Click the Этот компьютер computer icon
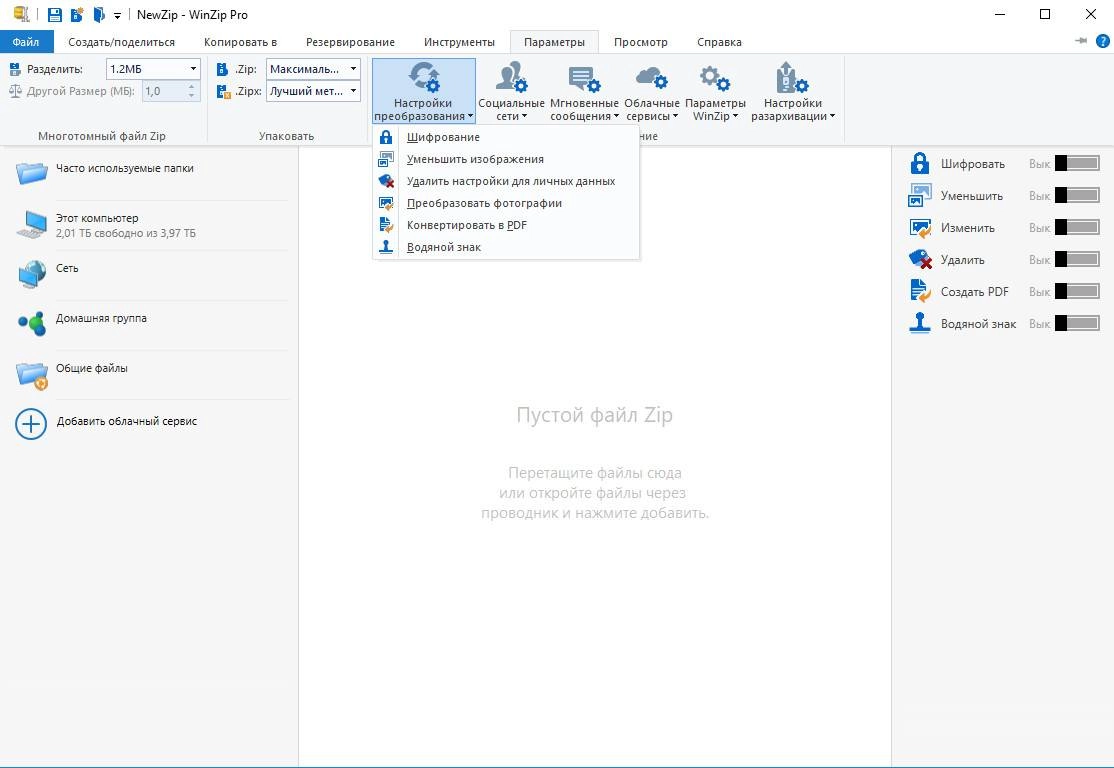Image resolution: width=1114 pixels, height=768 pixels. (32, 224)
